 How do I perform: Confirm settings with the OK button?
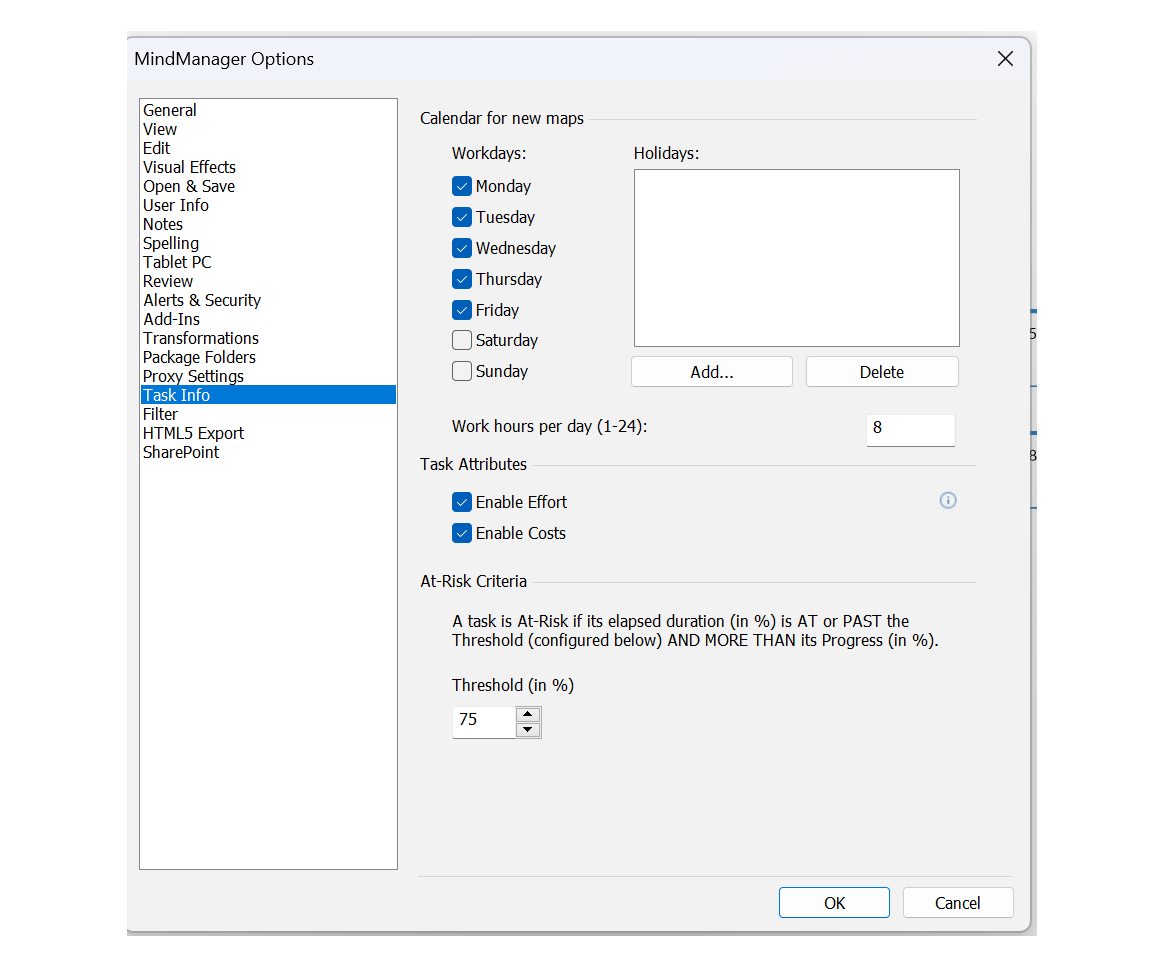[x=834, y=903]
